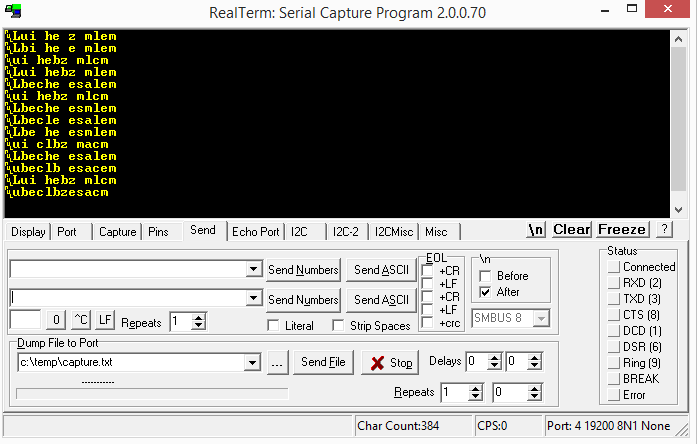The width and height of the screenshot is (697, 444).
Task: Click the LF button
Action: [105, 320]
